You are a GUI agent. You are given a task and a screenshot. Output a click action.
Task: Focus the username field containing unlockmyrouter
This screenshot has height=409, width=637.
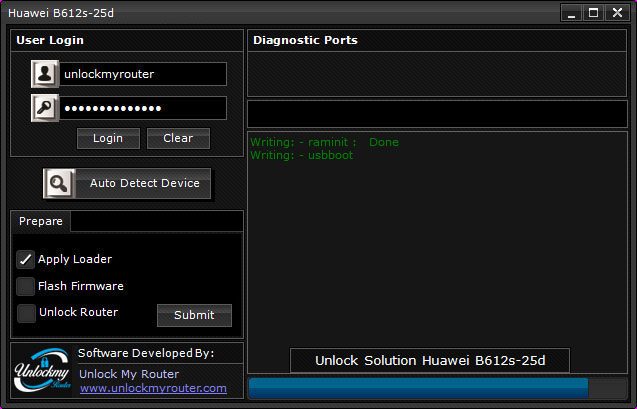[x=143, y=74]
